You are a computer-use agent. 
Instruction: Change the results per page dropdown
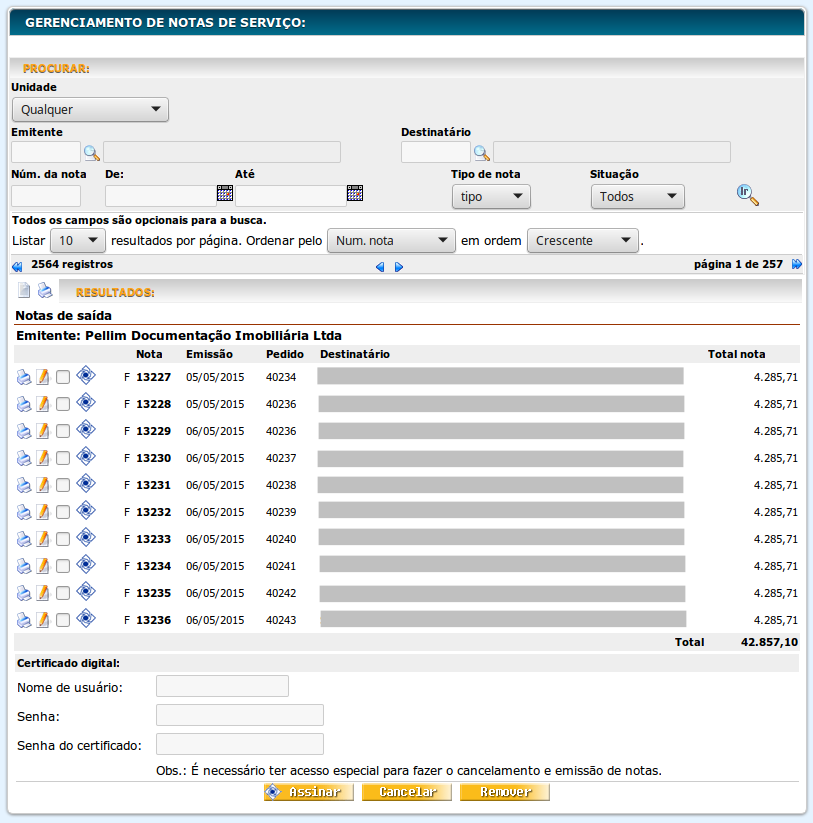77,241
